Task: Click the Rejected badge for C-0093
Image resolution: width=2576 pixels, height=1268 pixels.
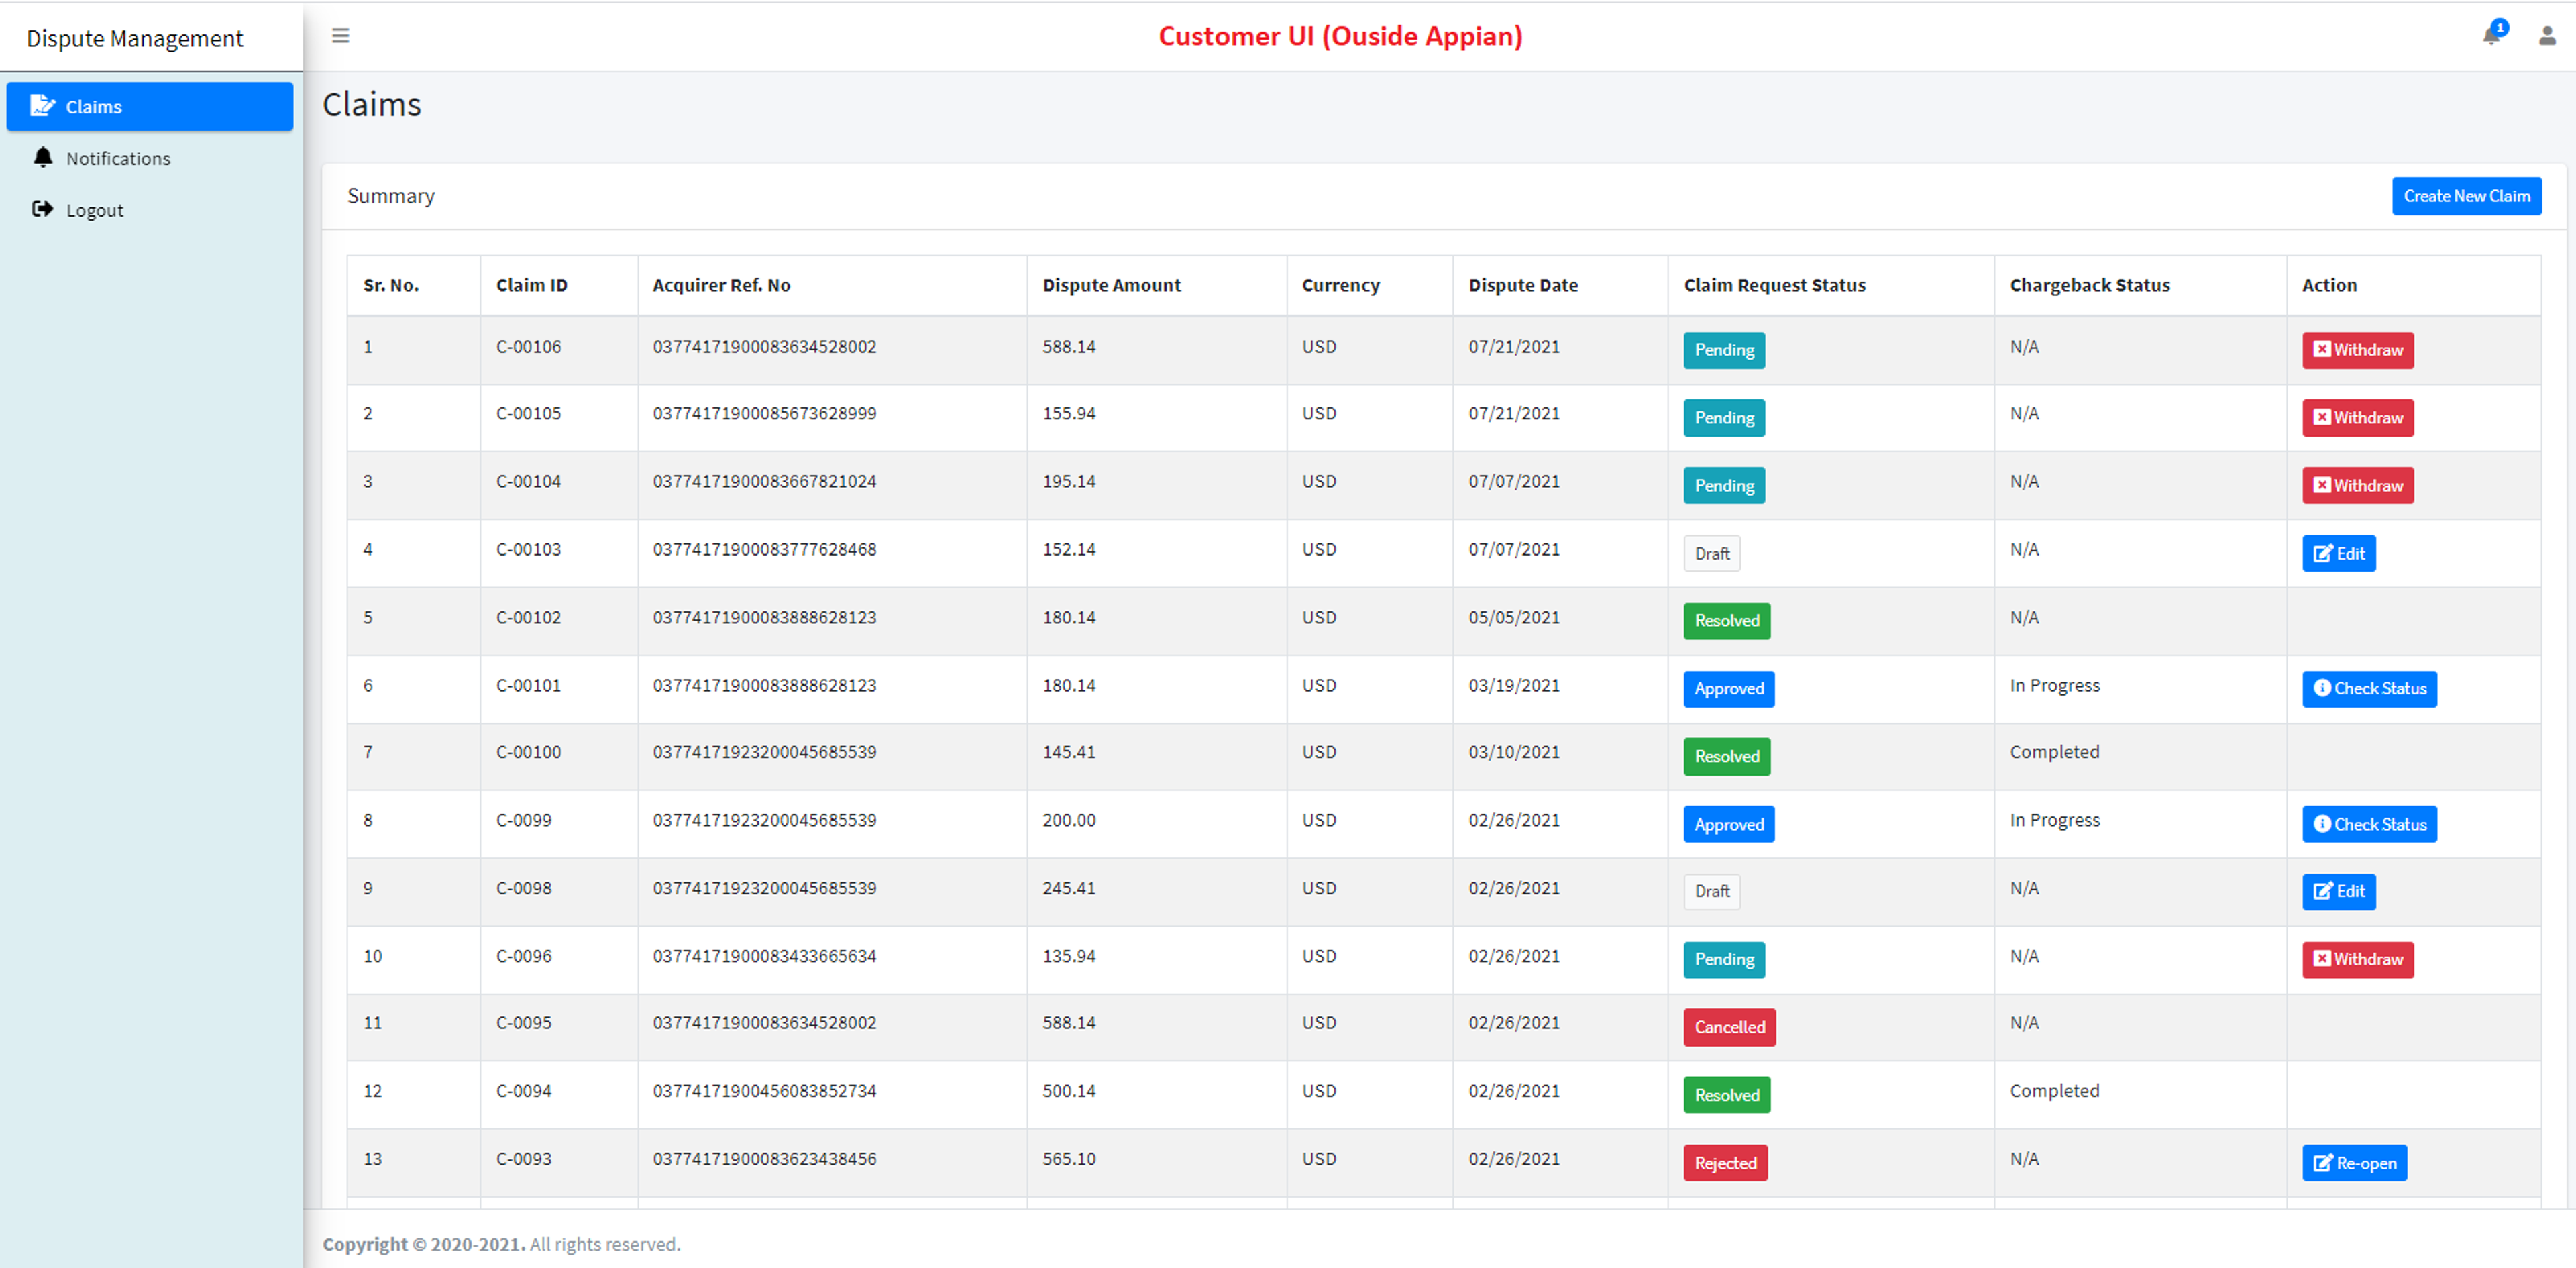Action: (x=1725, y=1163)
